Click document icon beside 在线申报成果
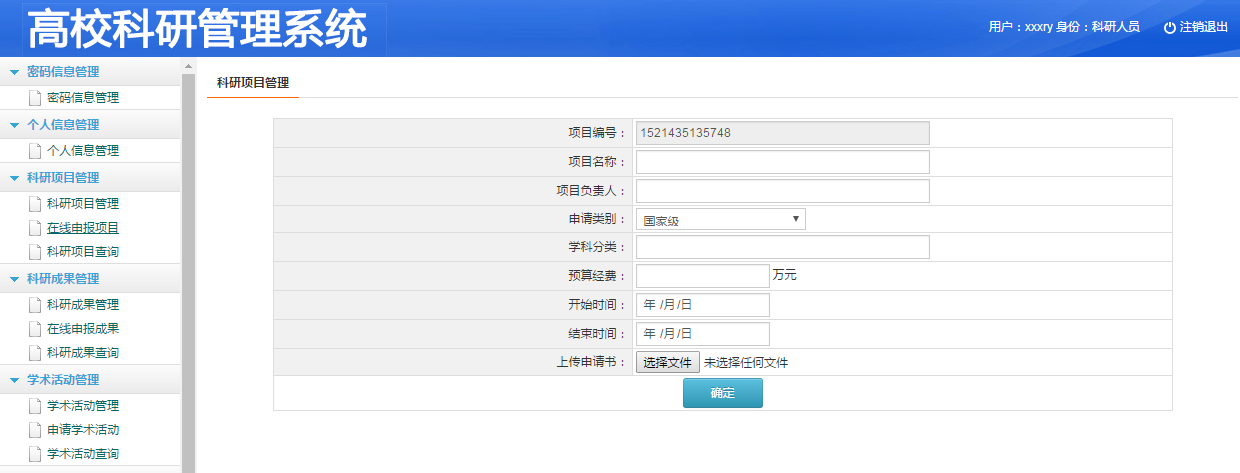 (35, 329)
